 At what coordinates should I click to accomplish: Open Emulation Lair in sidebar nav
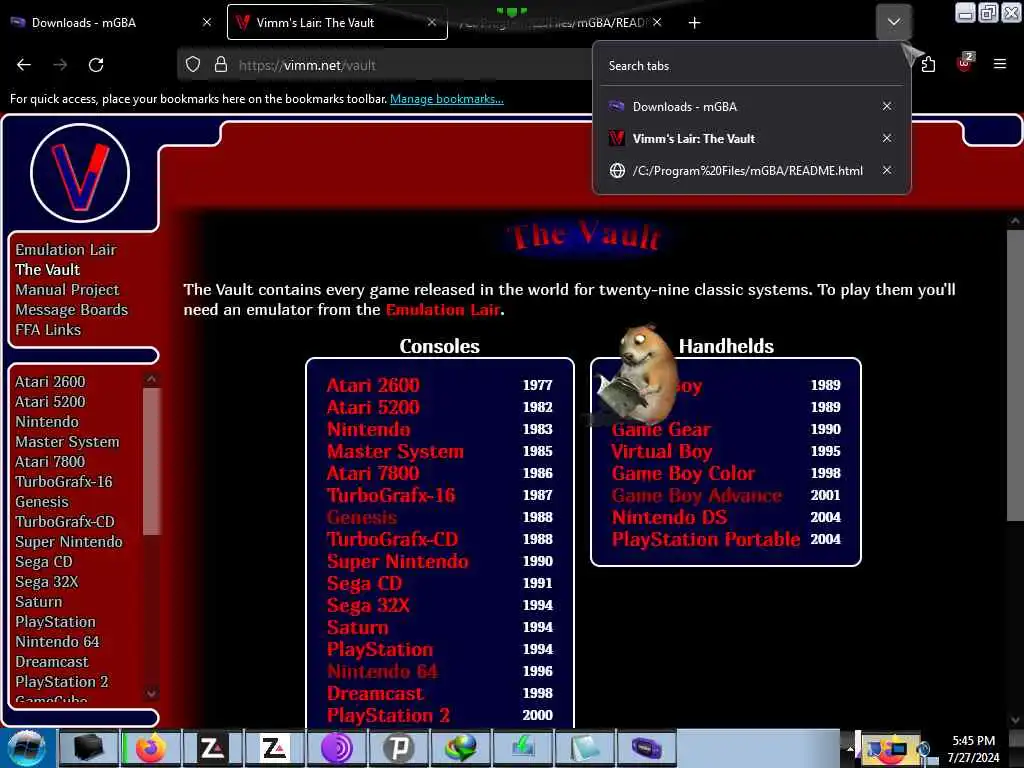click(x=65, y=249)
